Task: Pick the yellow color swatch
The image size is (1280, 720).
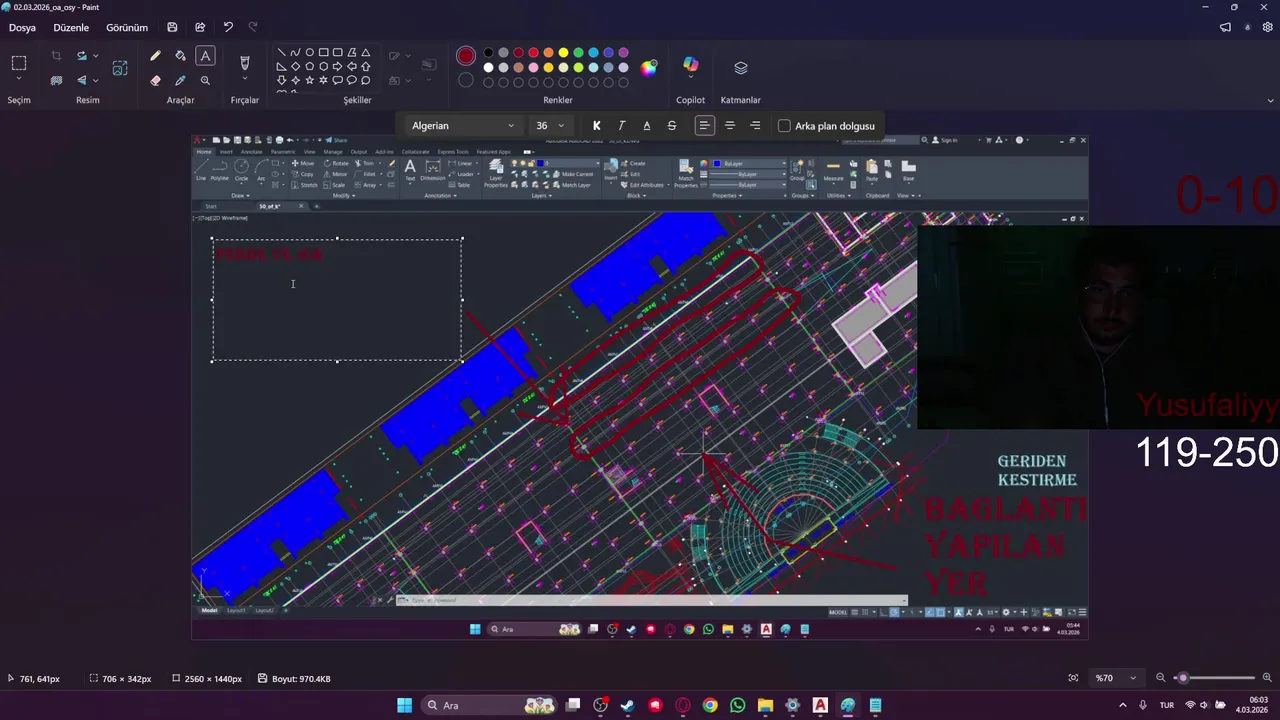Action: coord(563,52)
